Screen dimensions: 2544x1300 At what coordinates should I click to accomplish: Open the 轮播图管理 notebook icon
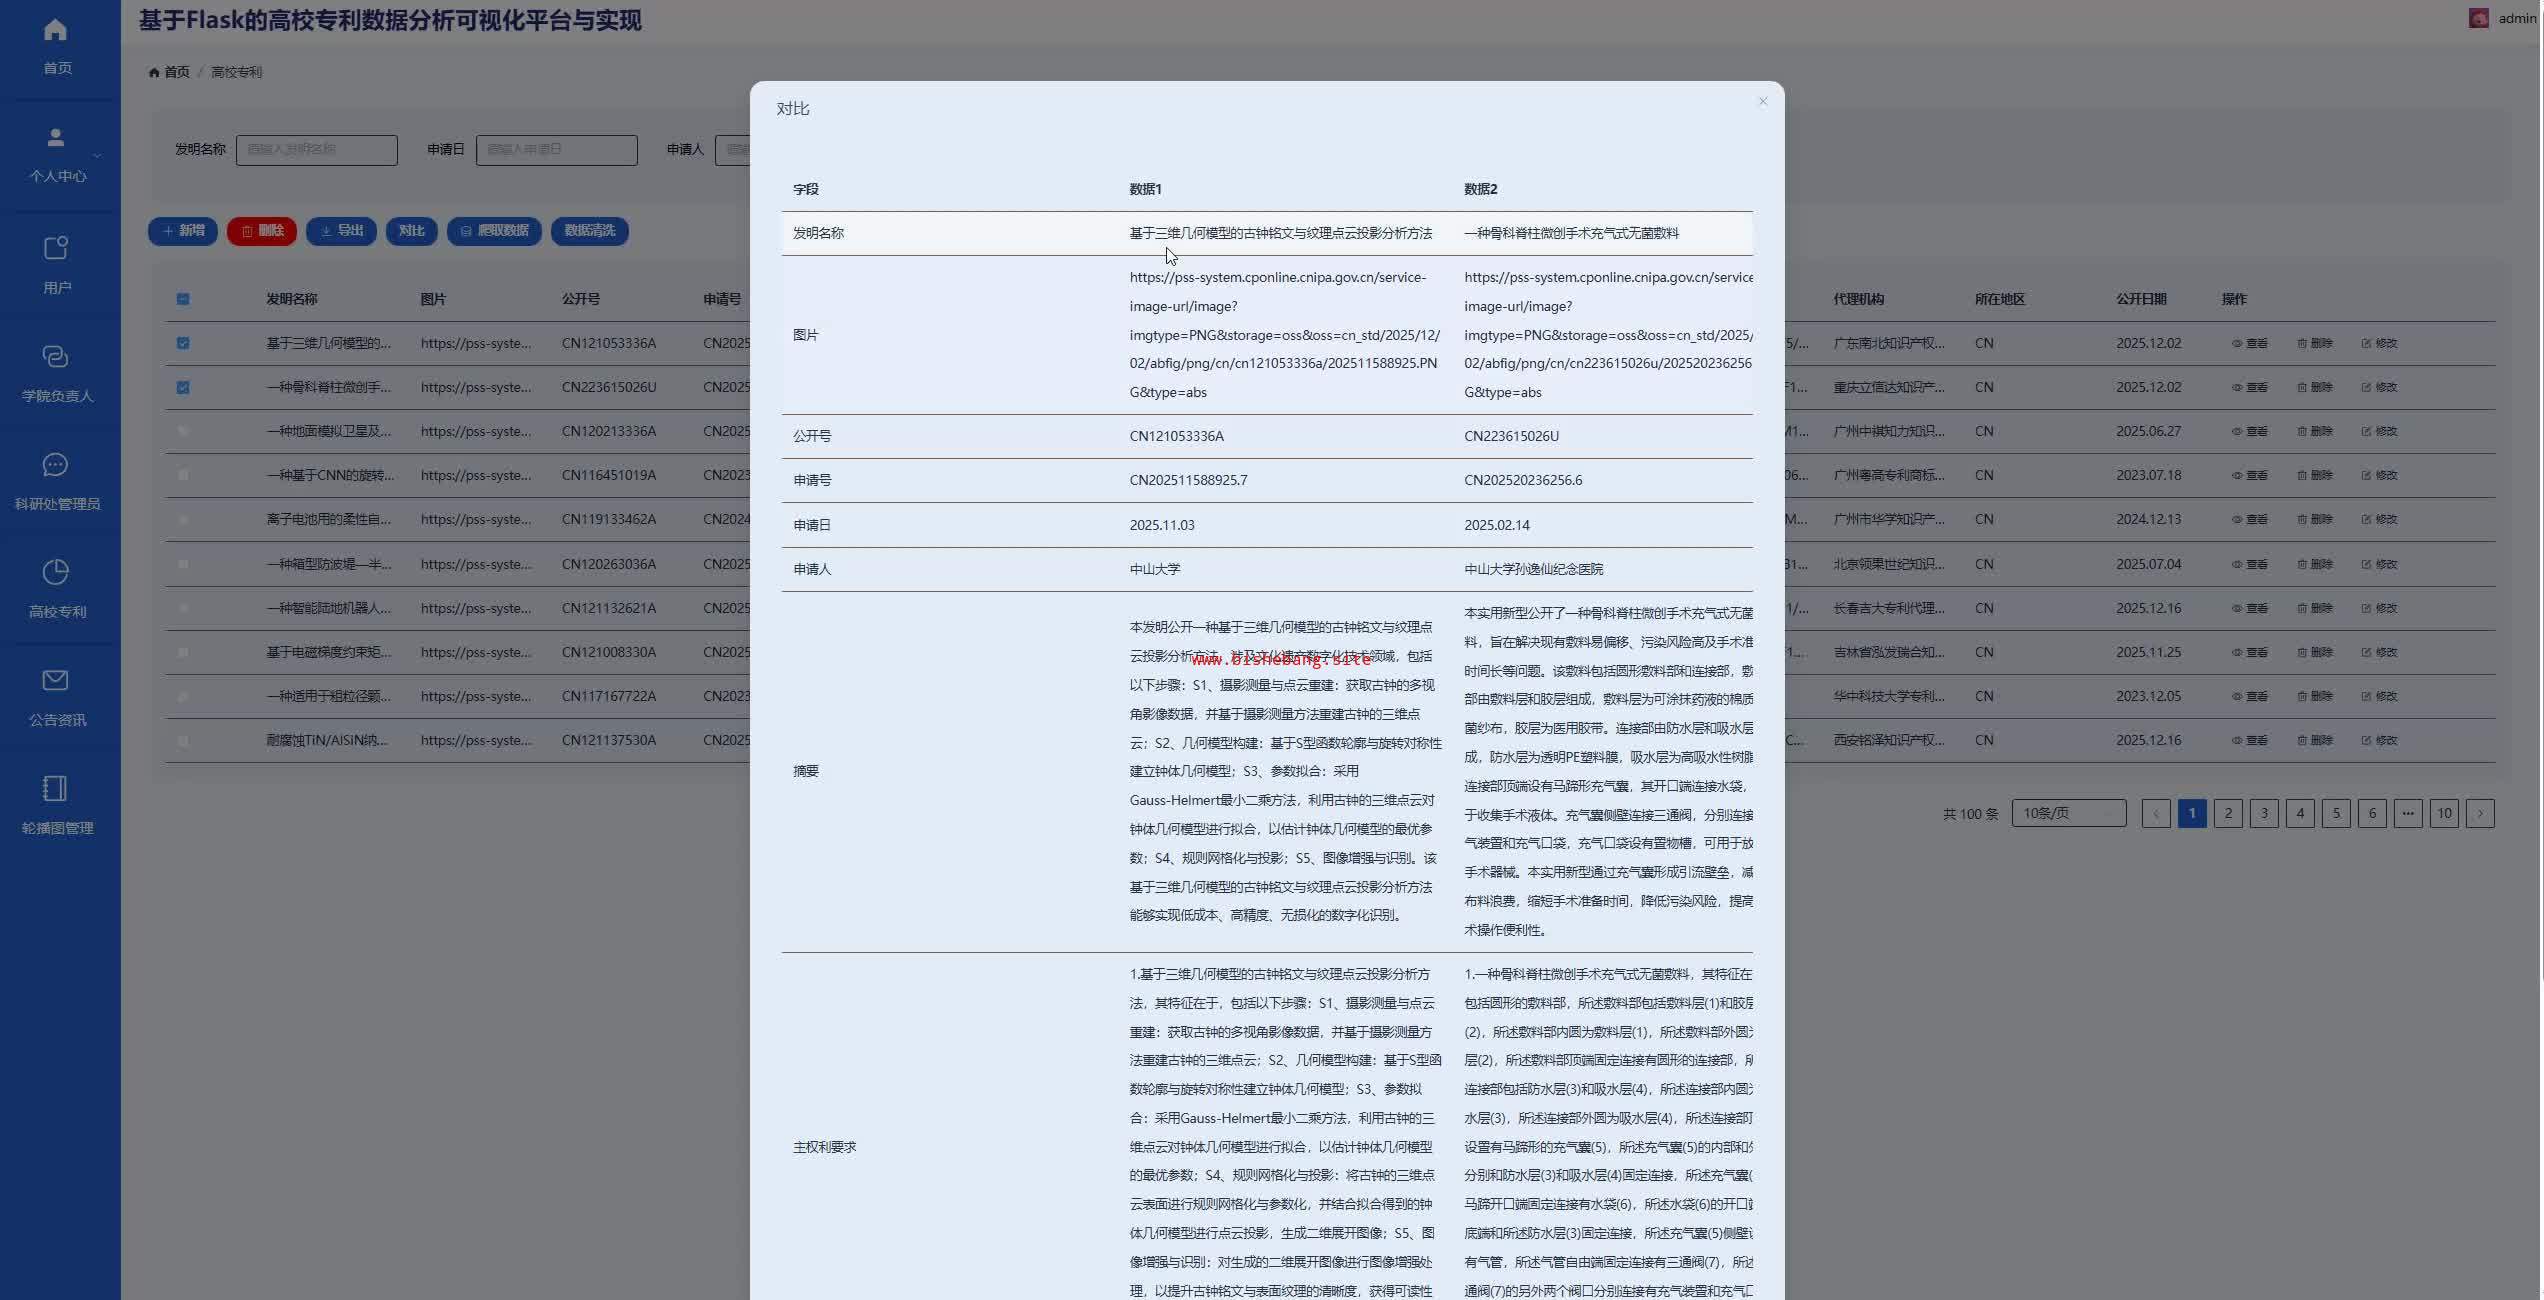point(56,788)
